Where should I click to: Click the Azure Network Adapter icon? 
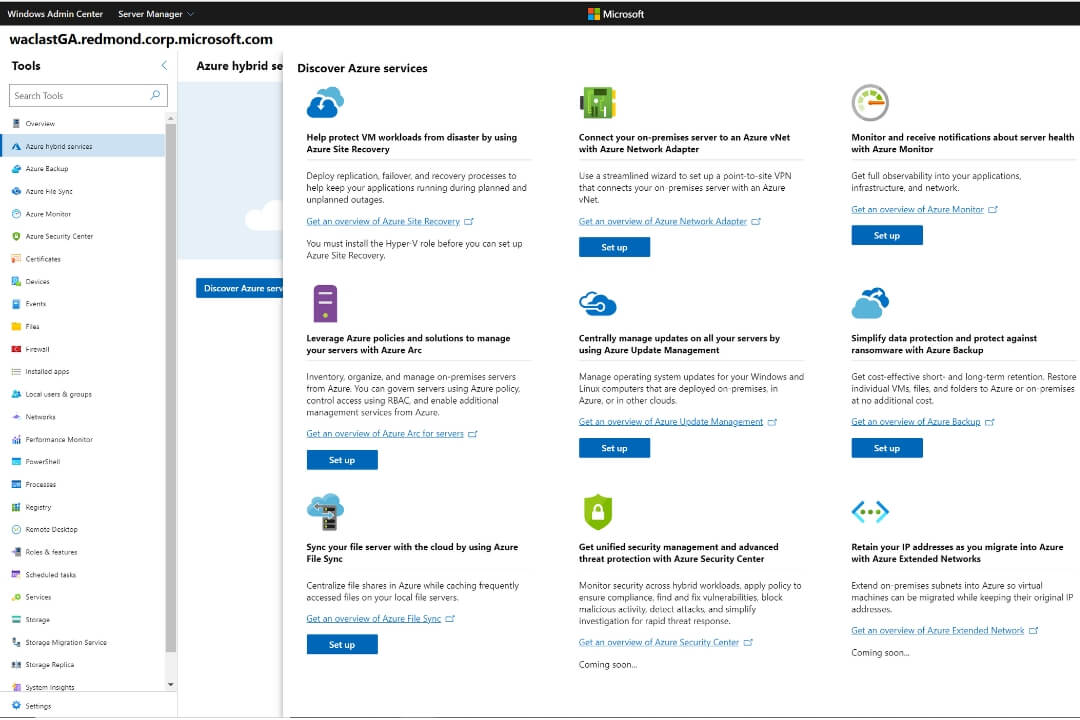click(x=597, y=102)
